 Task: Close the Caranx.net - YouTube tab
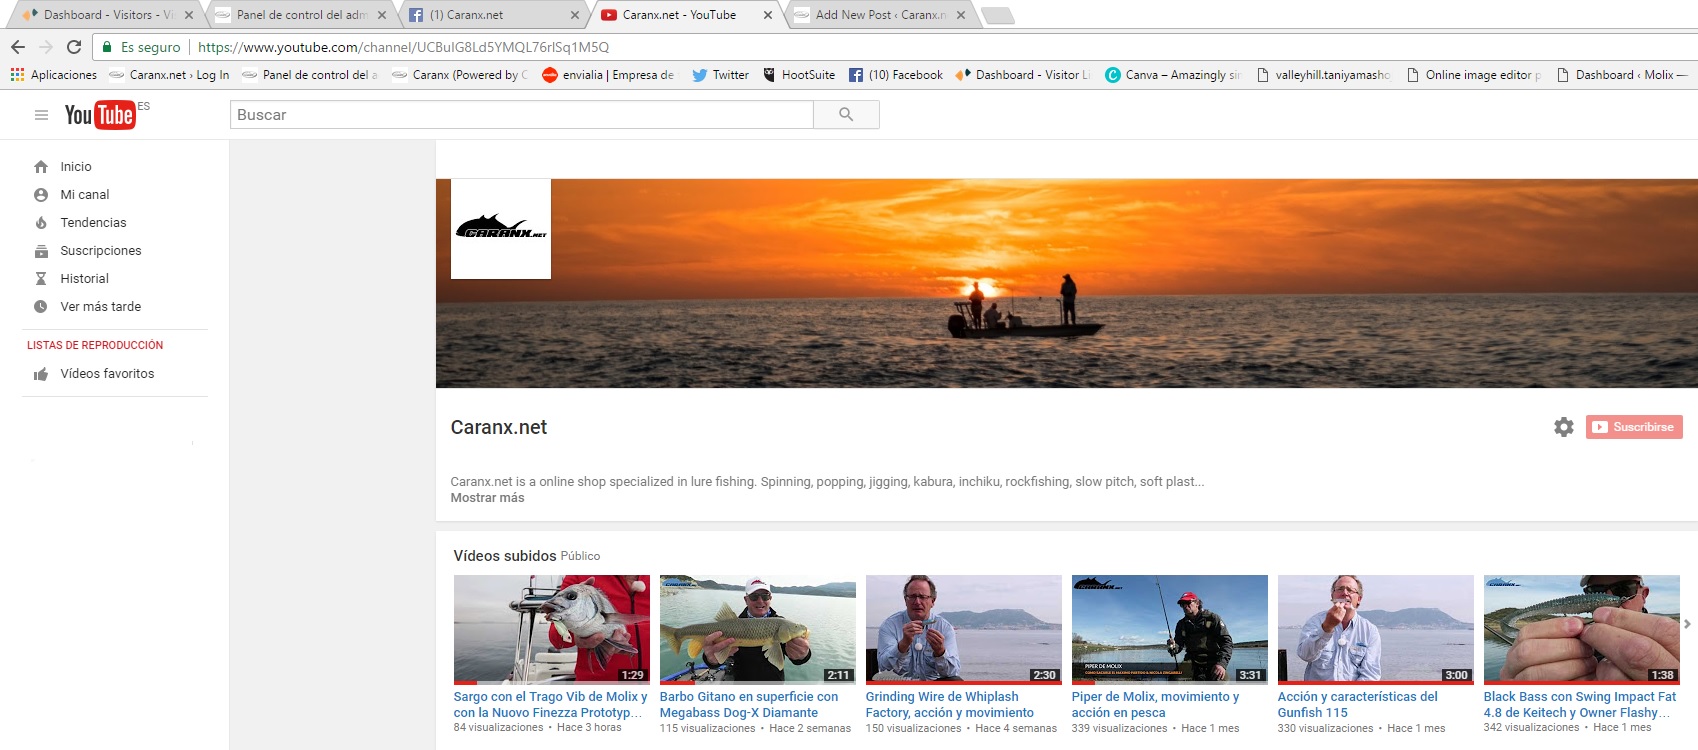768,15
